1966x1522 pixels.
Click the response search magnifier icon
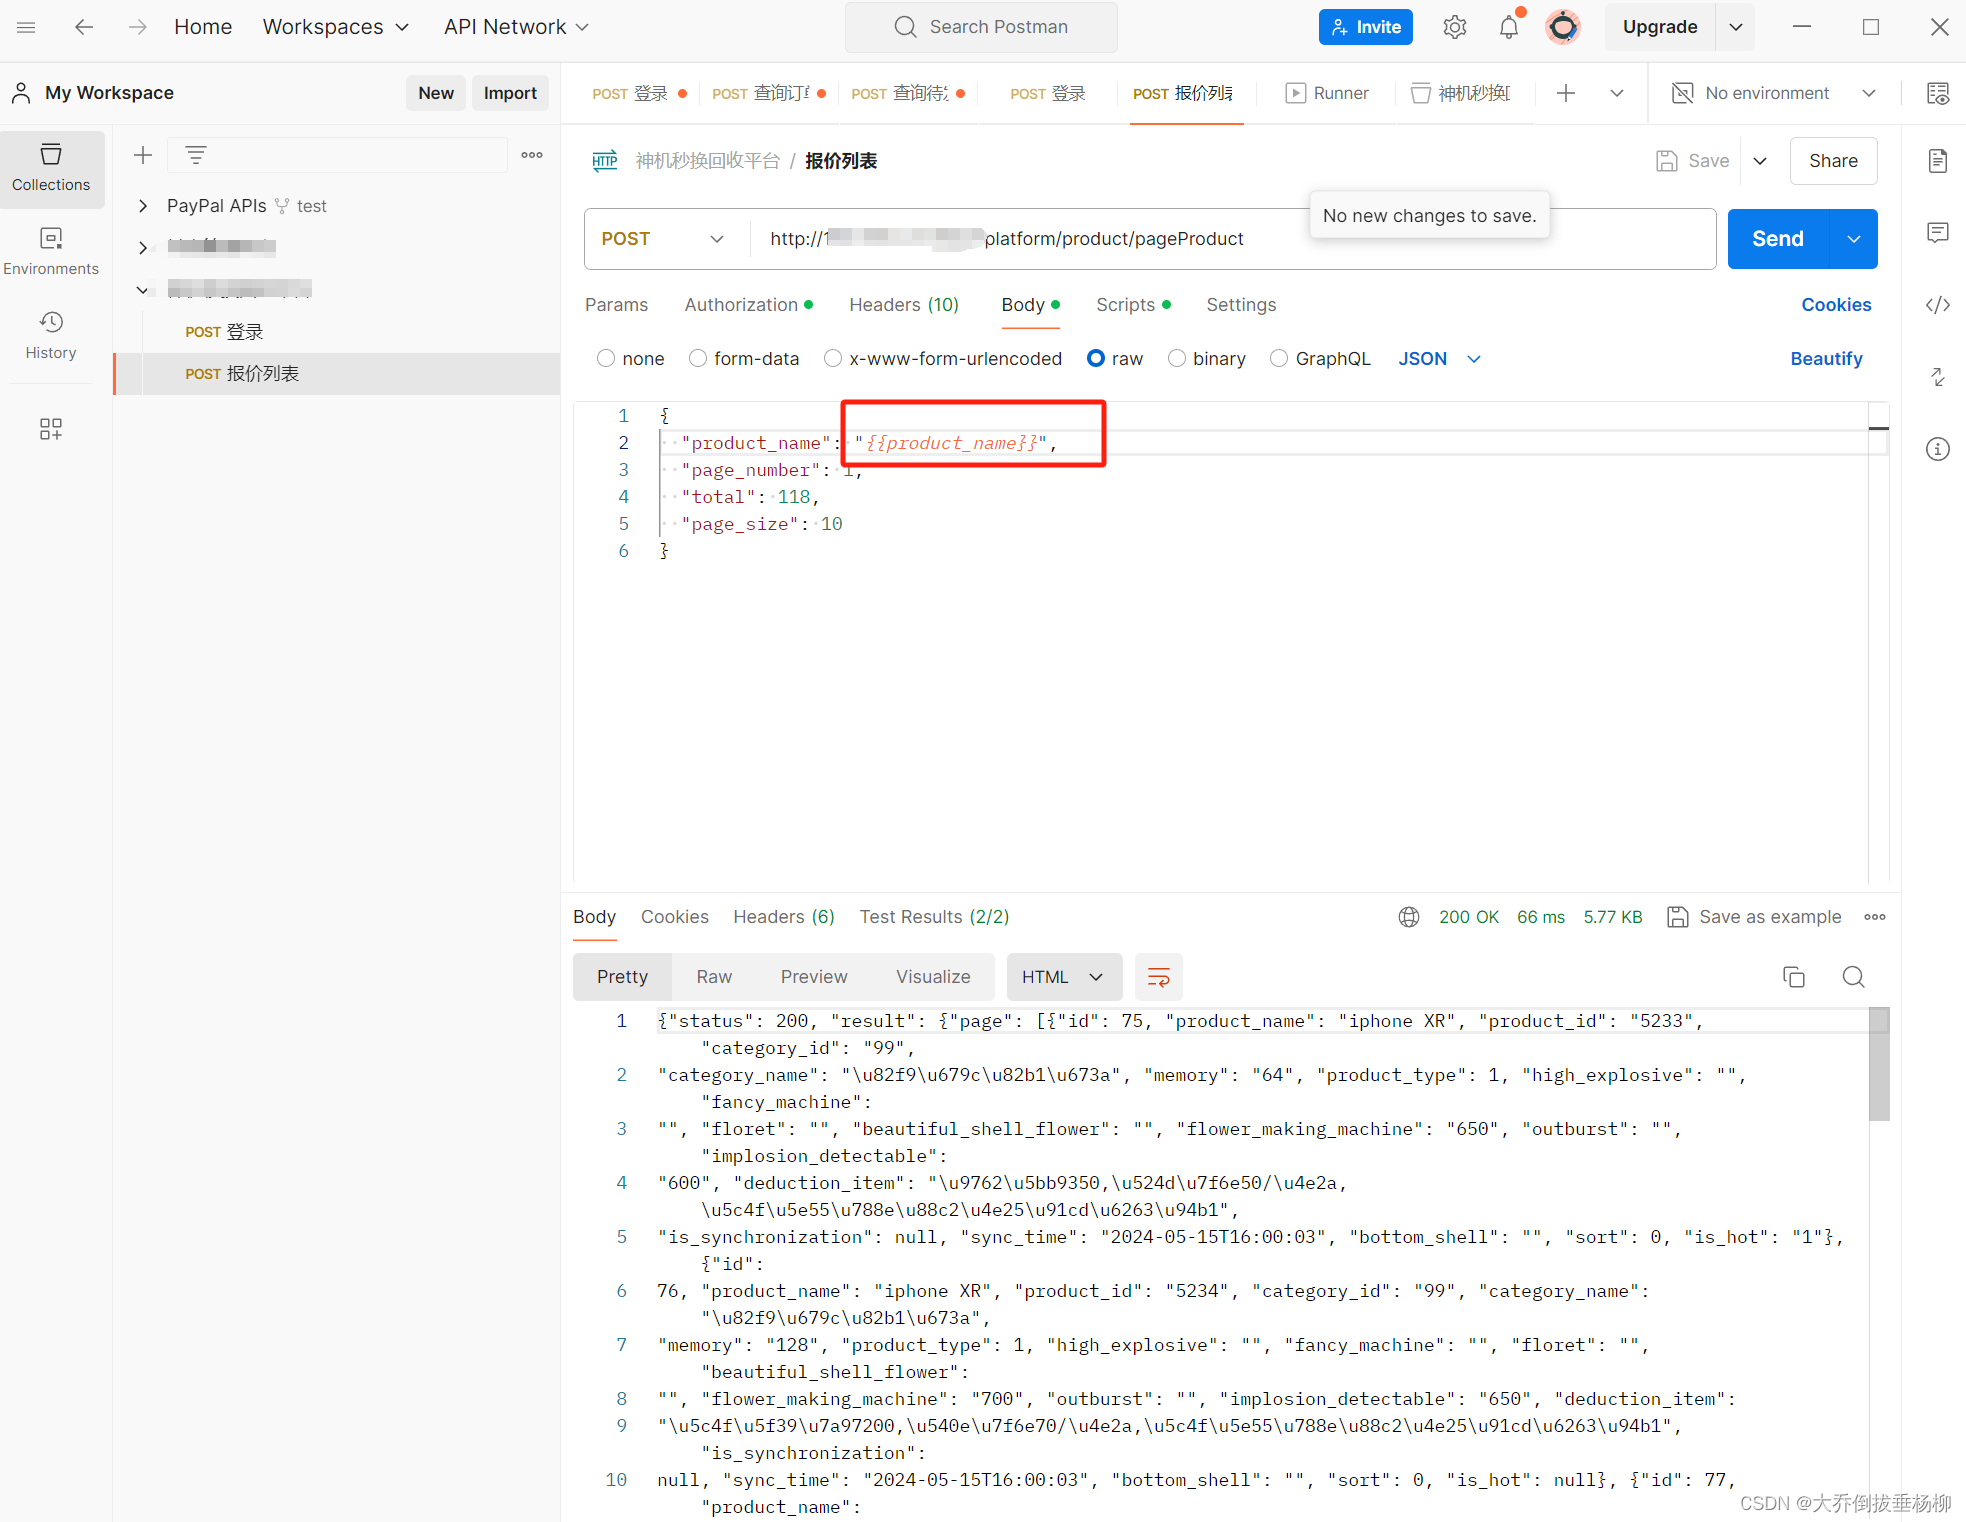[x=1853, y=977]
